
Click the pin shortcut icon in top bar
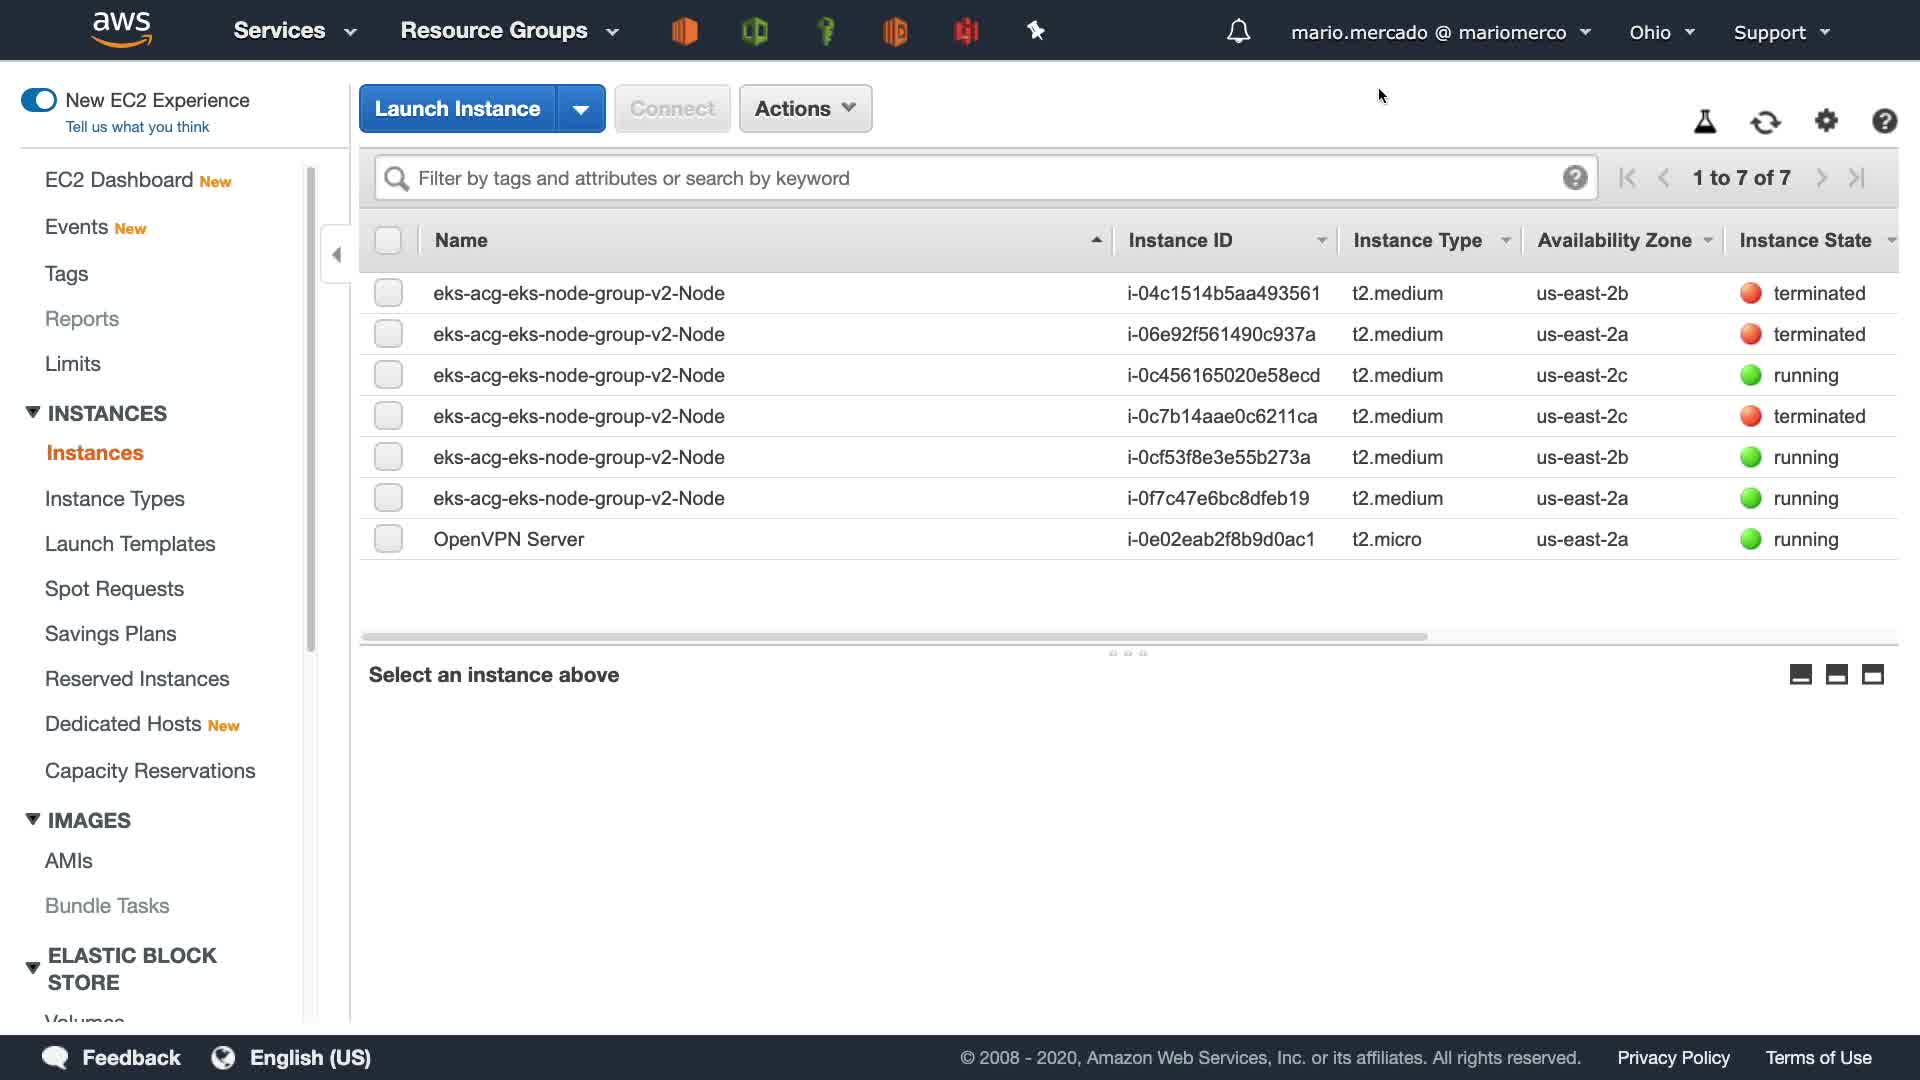1036,31
